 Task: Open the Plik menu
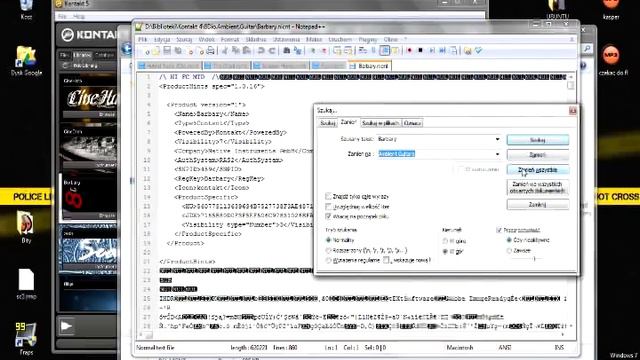(x=142, y=40)
